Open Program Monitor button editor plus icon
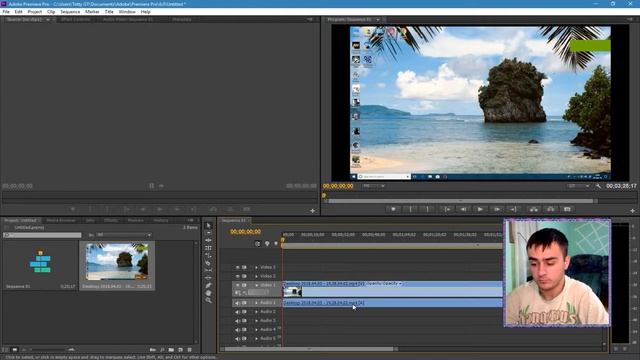Viewport: 640px width, 360px height. (632, 211)
